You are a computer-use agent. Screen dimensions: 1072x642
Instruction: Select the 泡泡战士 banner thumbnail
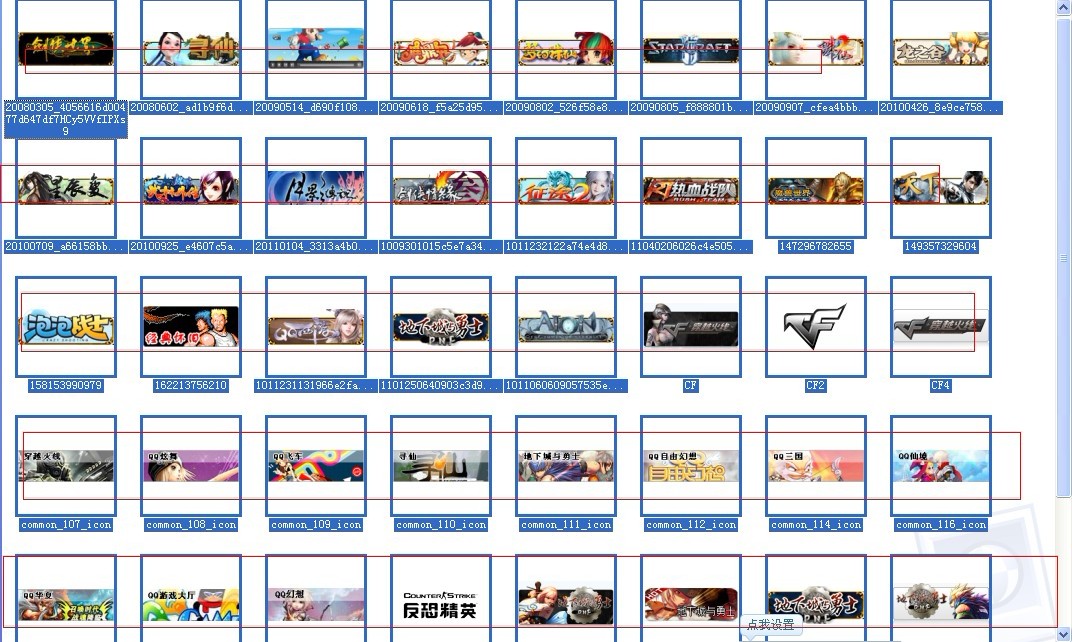click(66, 327)
